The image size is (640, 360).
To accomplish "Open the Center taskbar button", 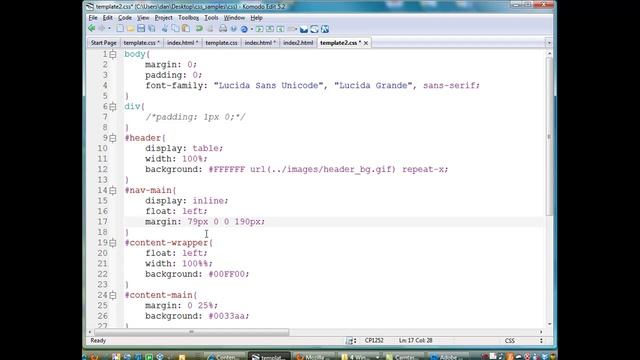I will tap(405, 357).
